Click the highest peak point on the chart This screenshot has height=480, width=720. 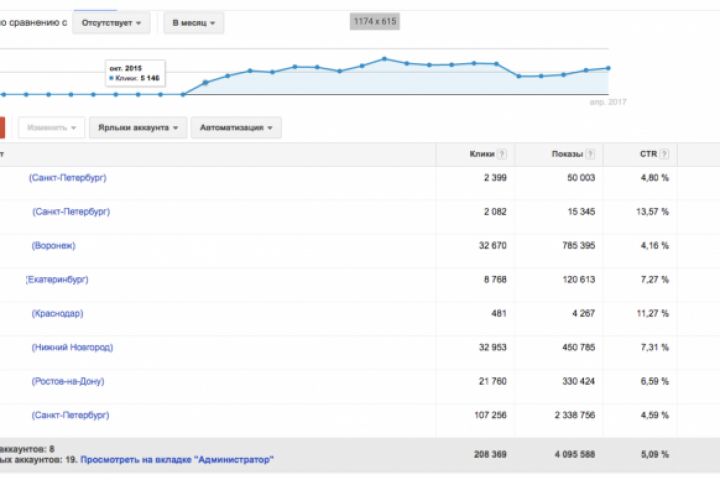tap(384, 59)
